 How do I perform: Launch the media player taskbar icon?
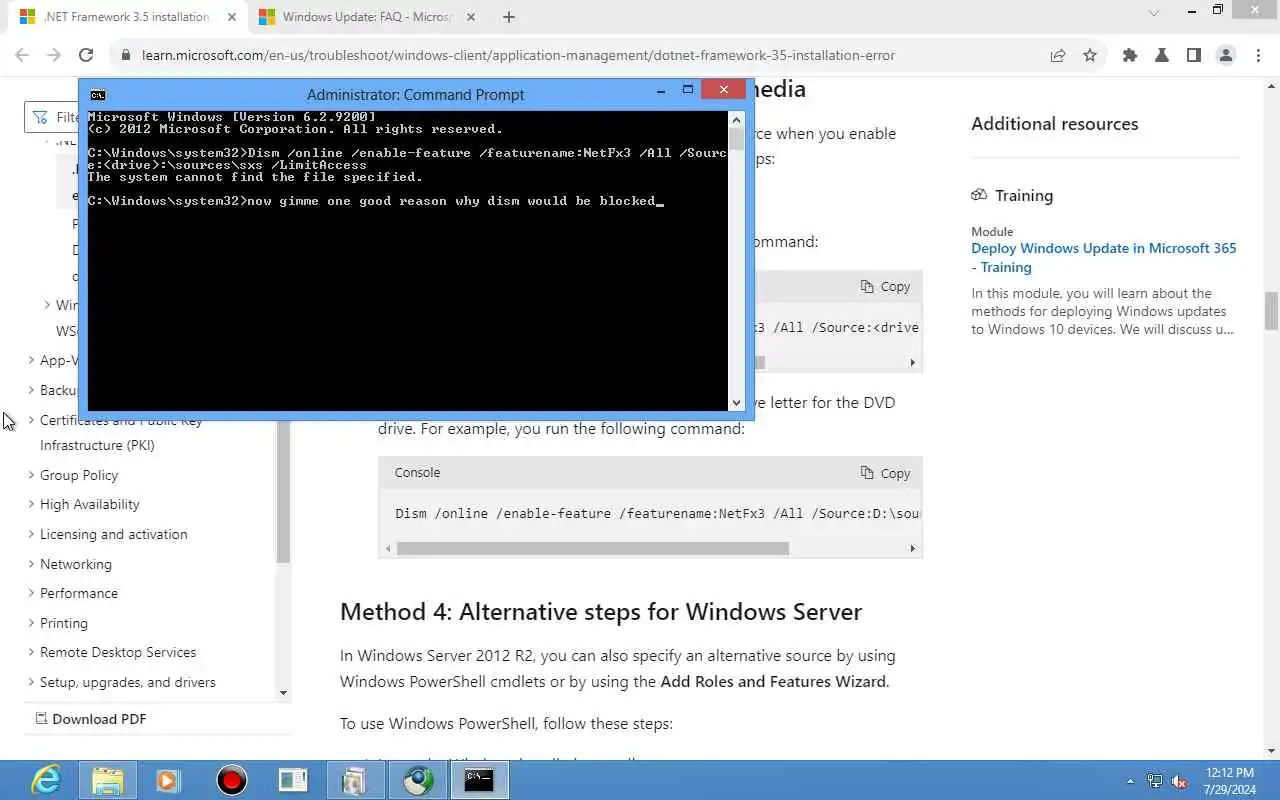pos(167,780)
